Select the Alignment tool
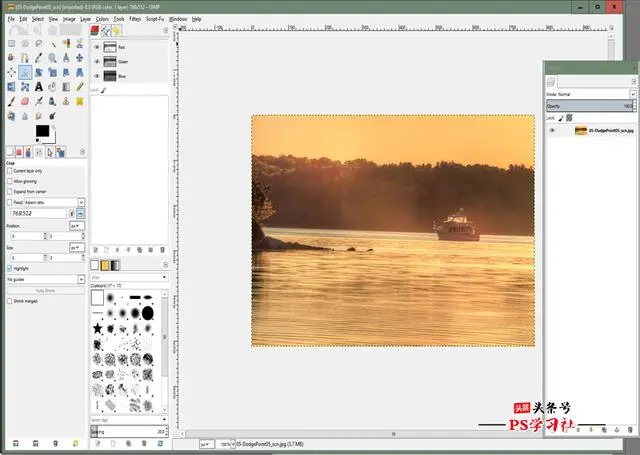 click(x=11, y=73)
